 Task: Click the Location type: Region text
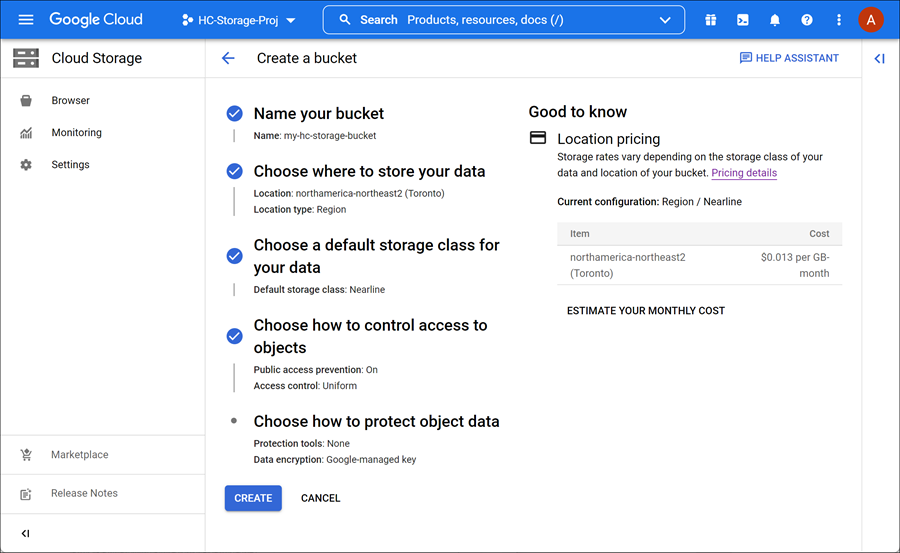tap(300, 210)
